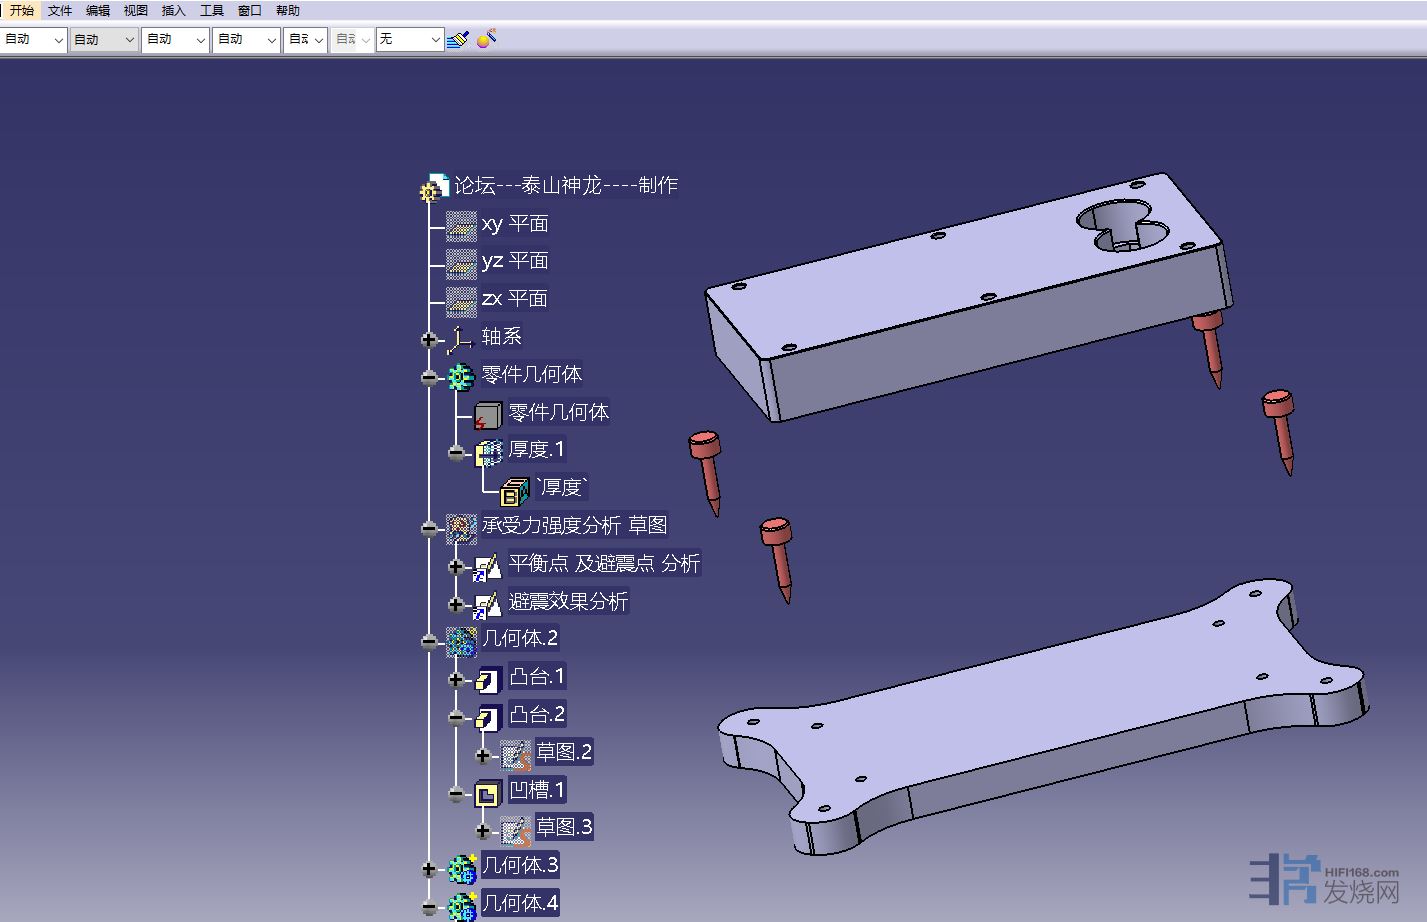Select the 草图.2 sketch icon
Viewport: 1427px width, 922px height.
click(x=515, y=755)
